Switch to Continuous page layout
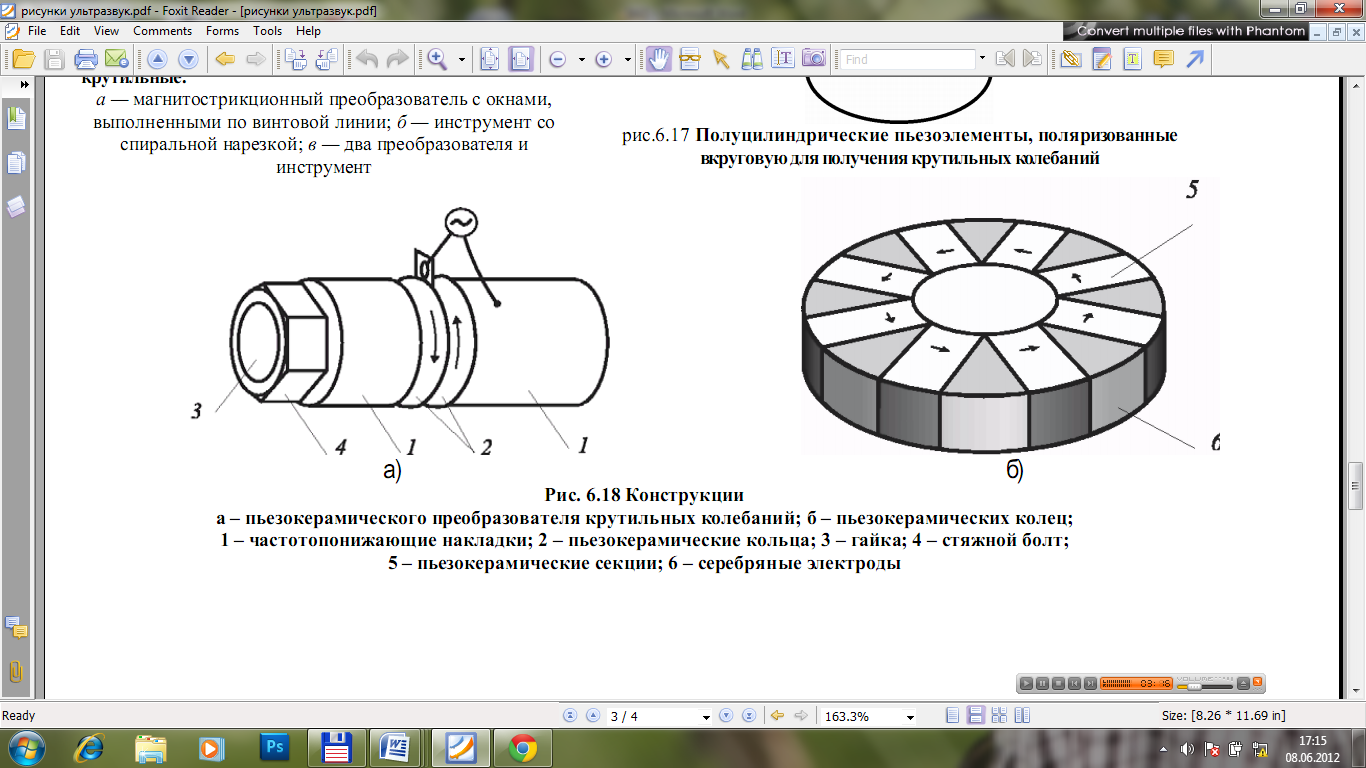1366x768 pixels. click(975, 716)
